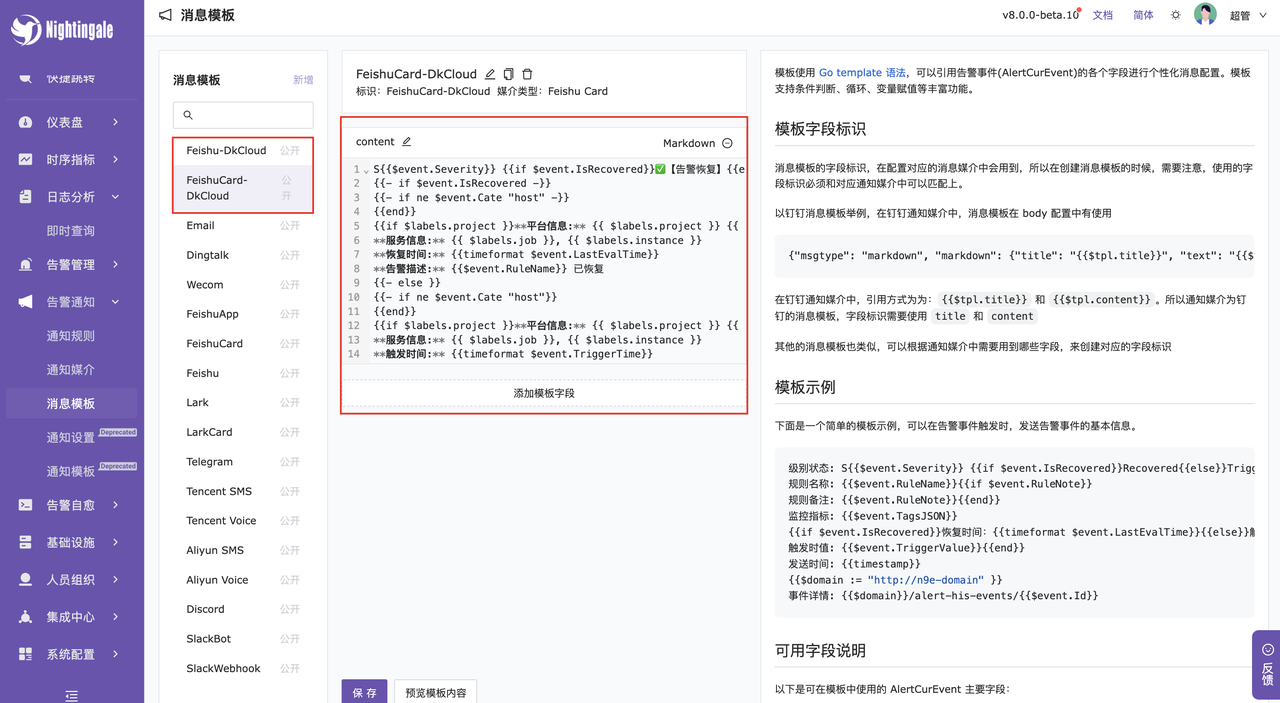Switch language via 简体 toggle

1143,15
